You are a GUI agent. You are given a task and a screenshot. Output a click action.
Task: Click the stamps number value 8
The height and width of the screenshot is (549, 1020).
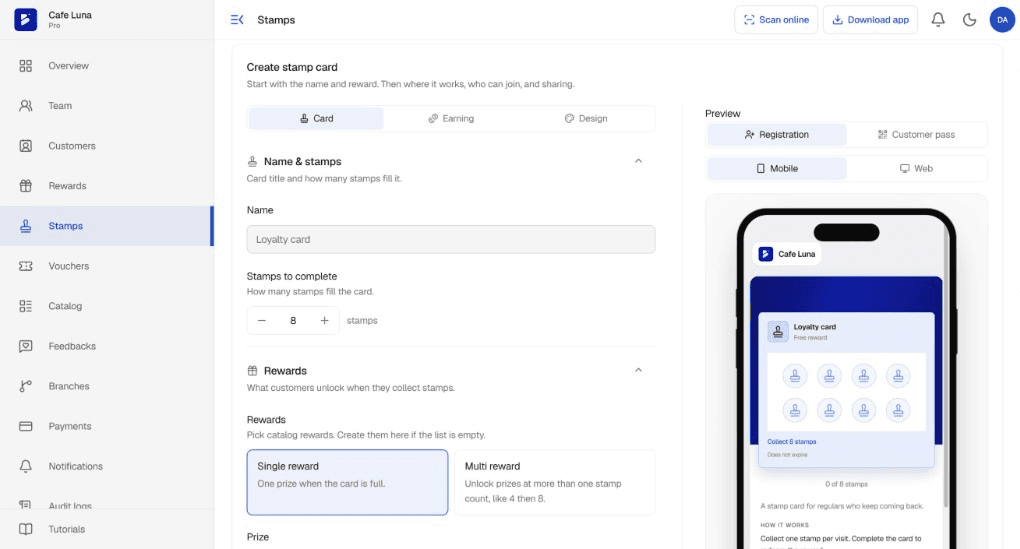(293, 320)
